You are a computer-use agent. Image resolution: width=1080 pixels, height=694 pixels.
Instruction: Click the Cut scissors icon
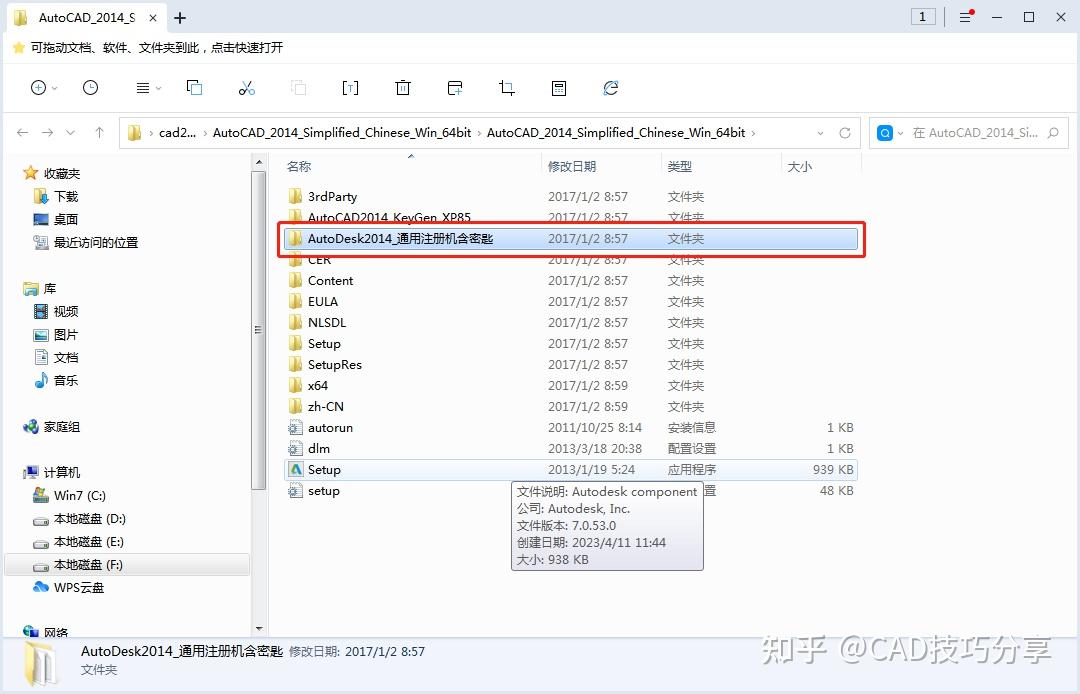pyautogui.click(x=247, y=87)
